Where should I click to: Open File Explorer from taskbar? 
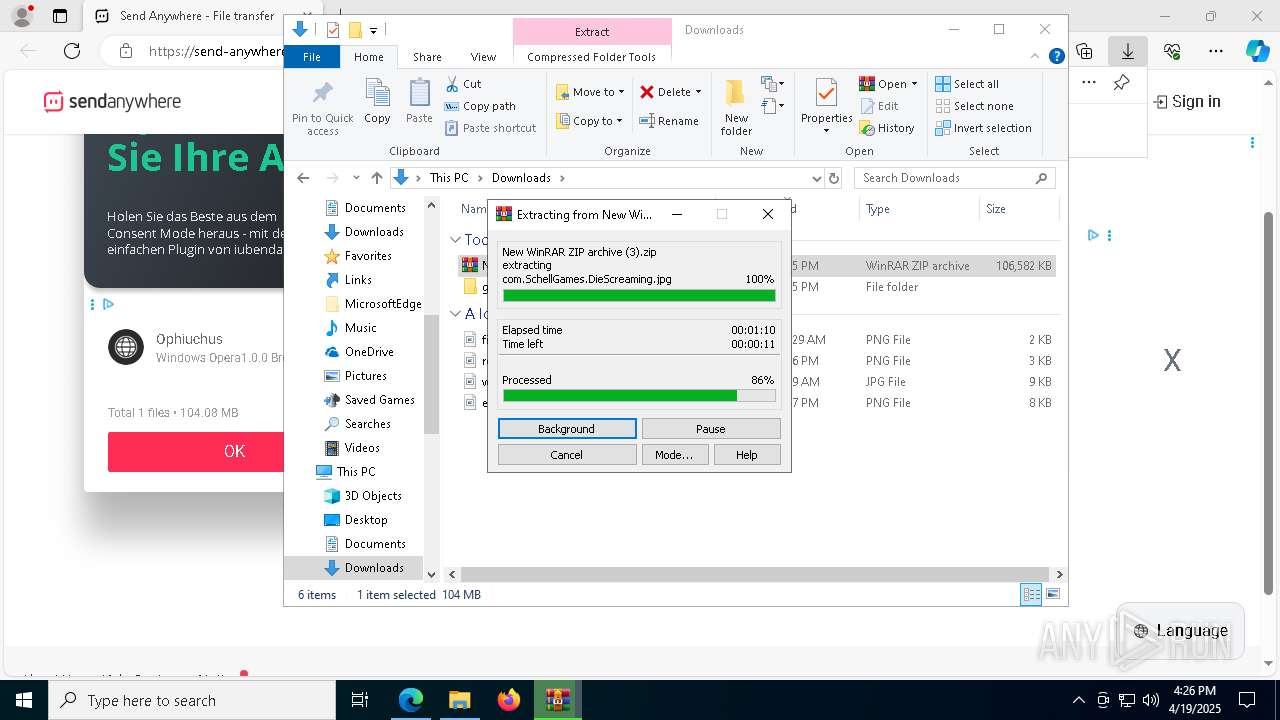pos(460,700)
